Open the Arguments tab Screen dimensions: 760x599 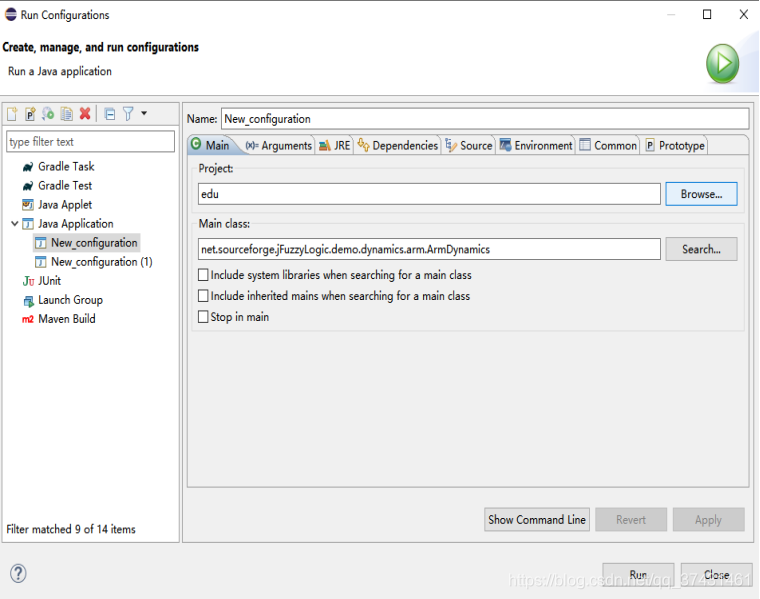(279, 145)
